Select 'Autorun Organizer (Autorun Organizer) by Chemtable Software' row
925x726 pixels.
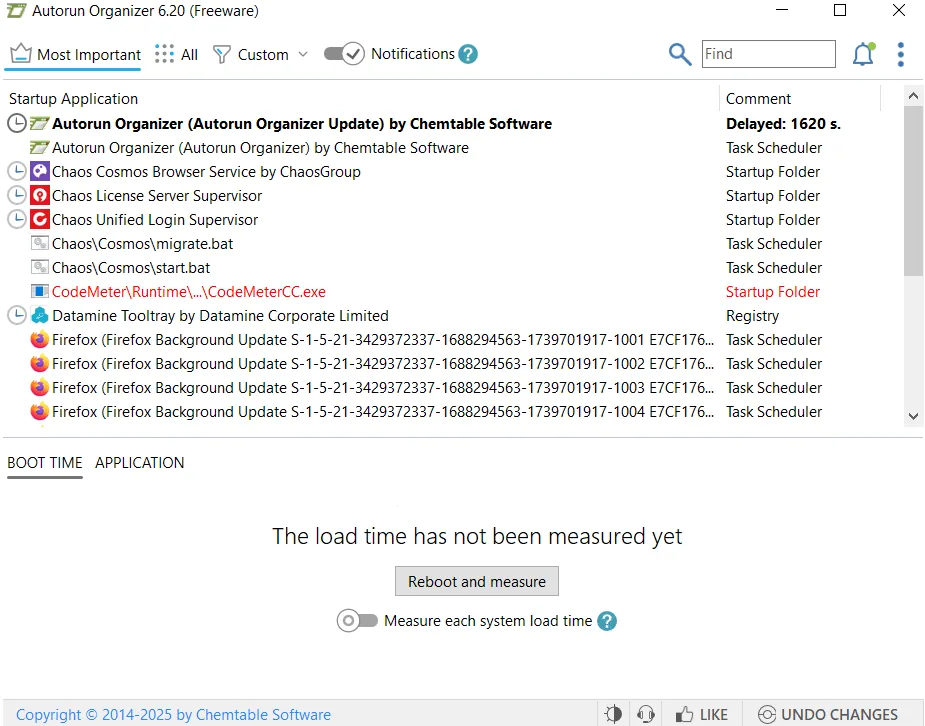coord(260,148)
